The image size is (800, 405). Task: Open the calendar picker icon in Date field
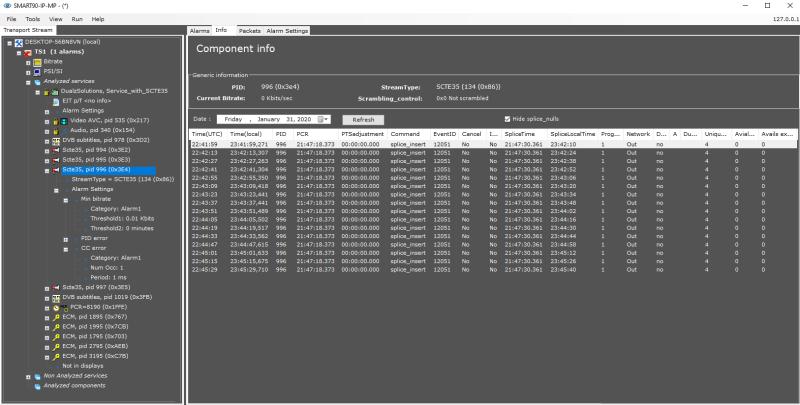(322, 119)
